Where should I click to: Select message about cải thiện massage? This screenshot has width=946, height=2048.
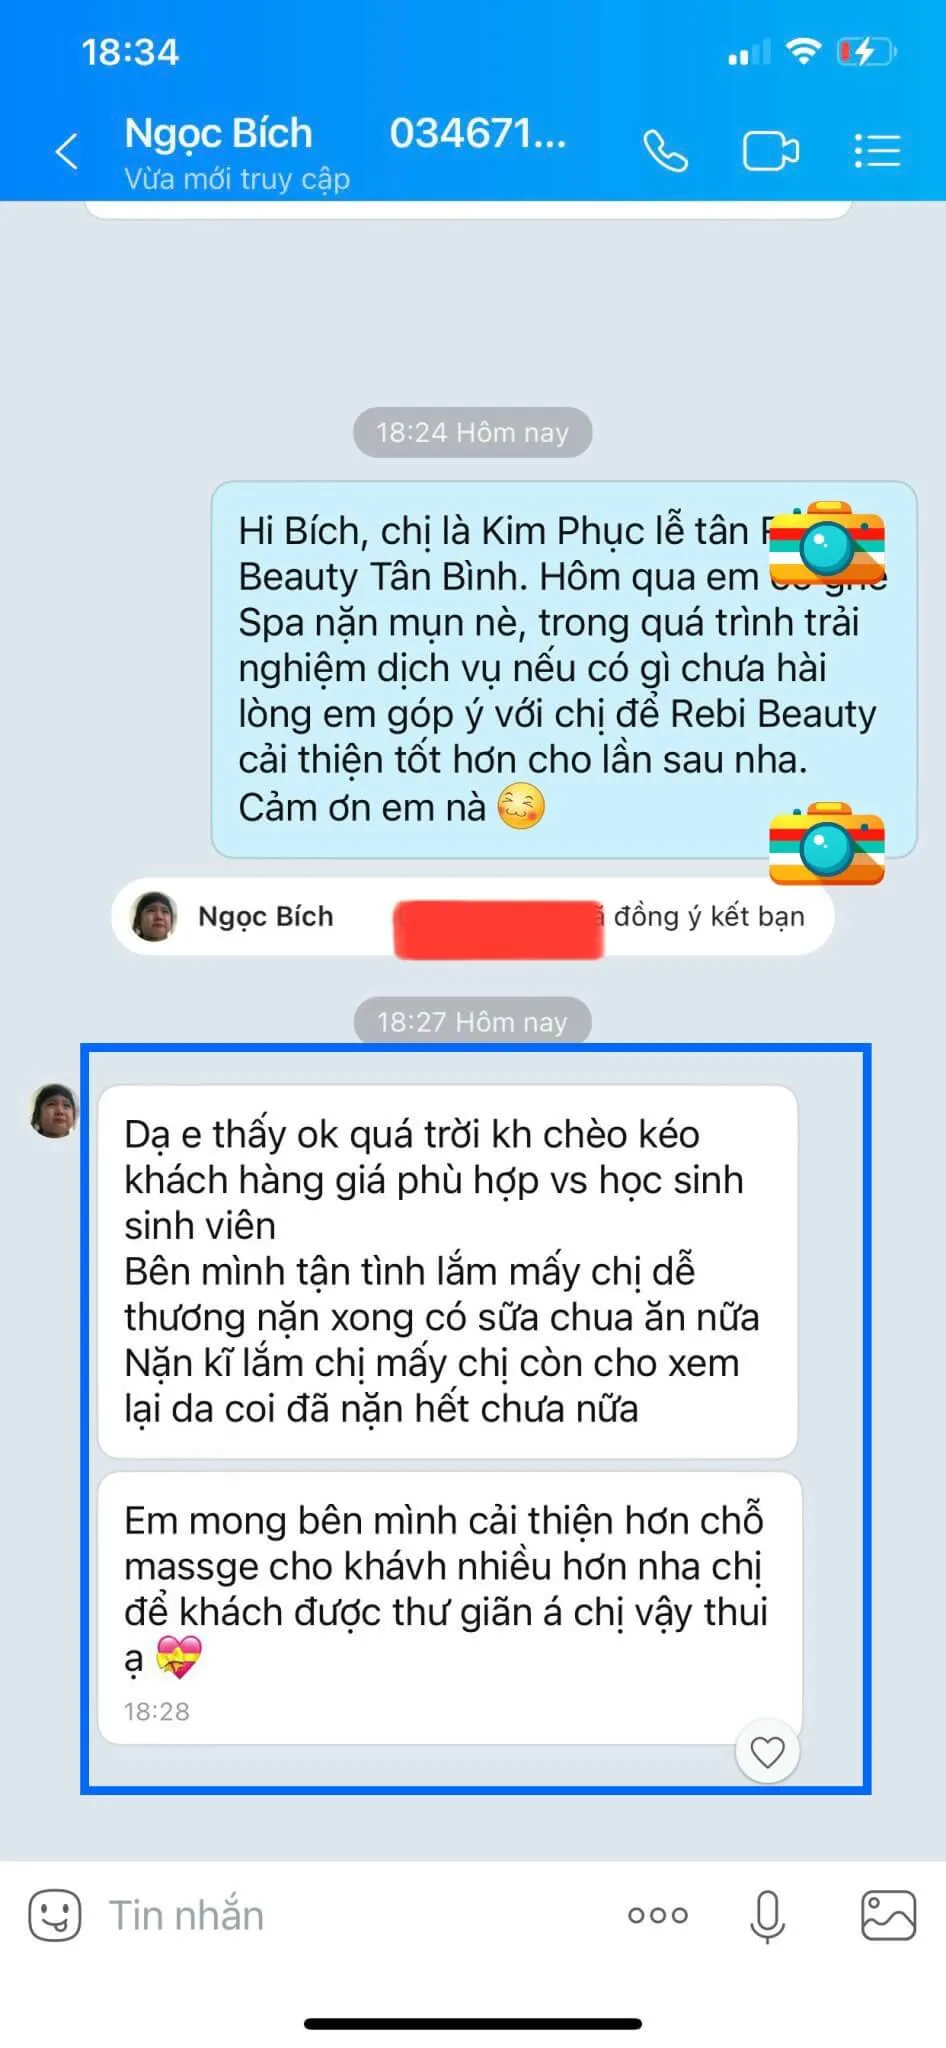click(450, 1608)
